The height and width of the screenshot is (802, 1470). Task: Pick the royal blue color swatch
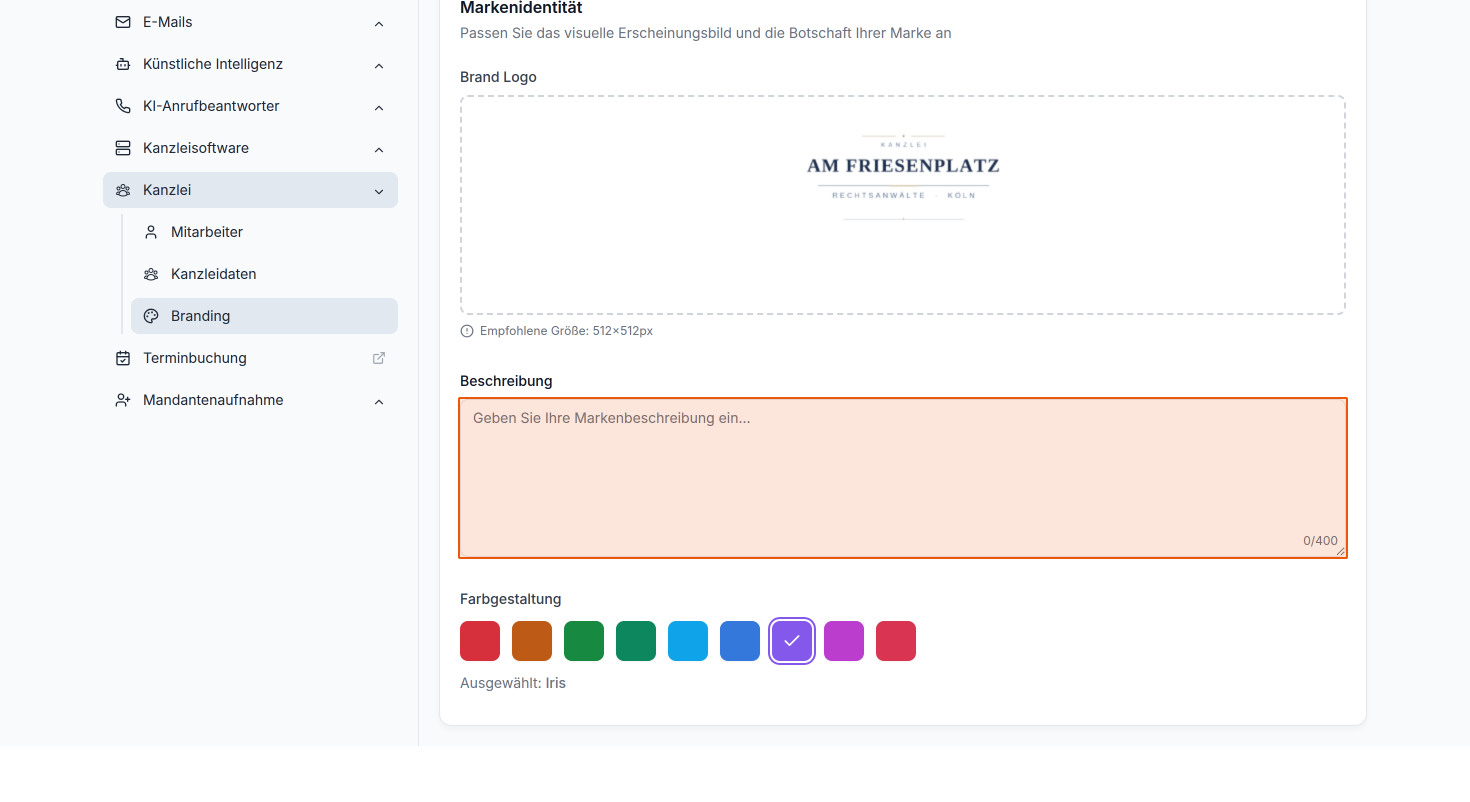coord(740,641)
